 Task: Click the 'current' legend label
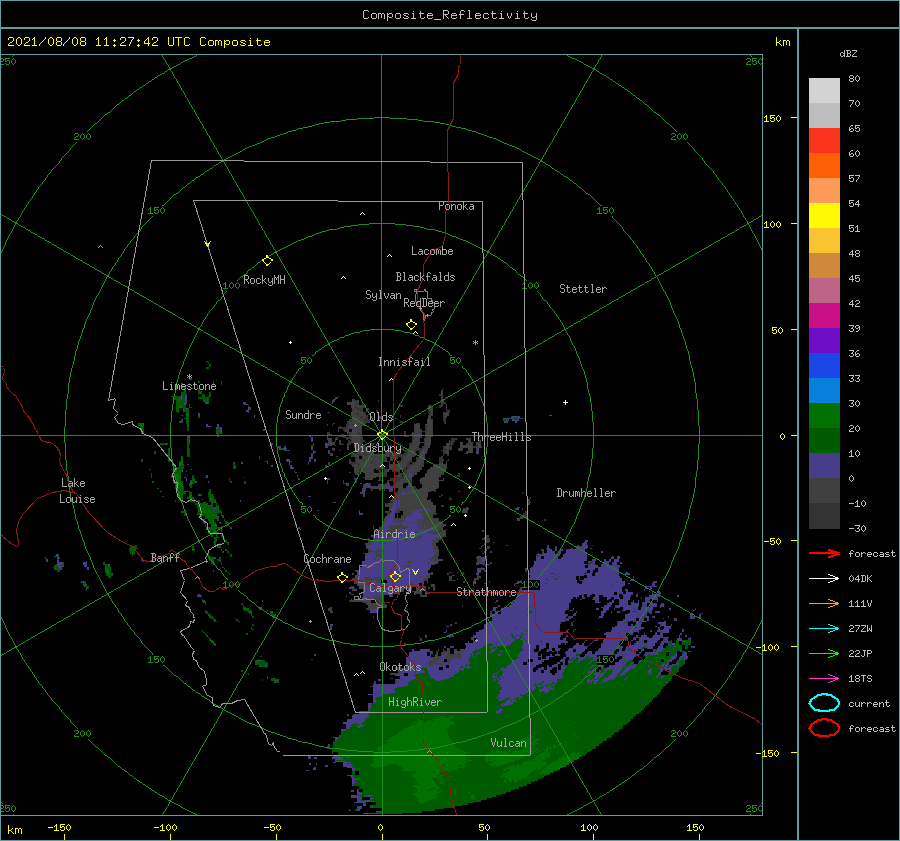[868, 704]
